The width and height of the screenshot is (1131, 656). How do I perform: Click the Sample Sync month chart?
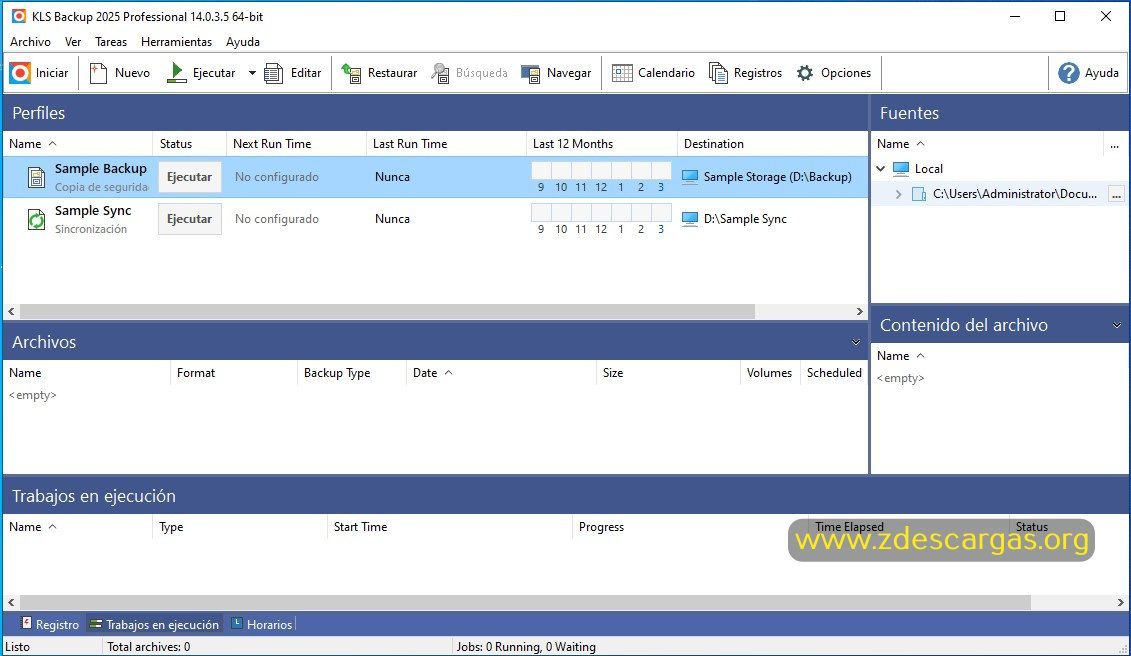(601, 219)
